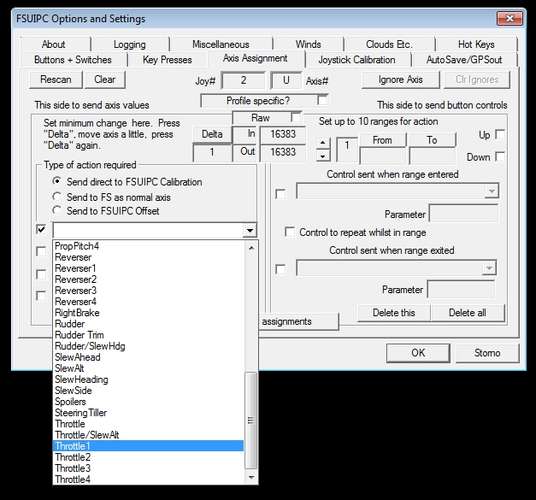Viewport: 536px width, 500px height.
Task: Toggle the Profile specific checkbox
Action: [322, 100]
